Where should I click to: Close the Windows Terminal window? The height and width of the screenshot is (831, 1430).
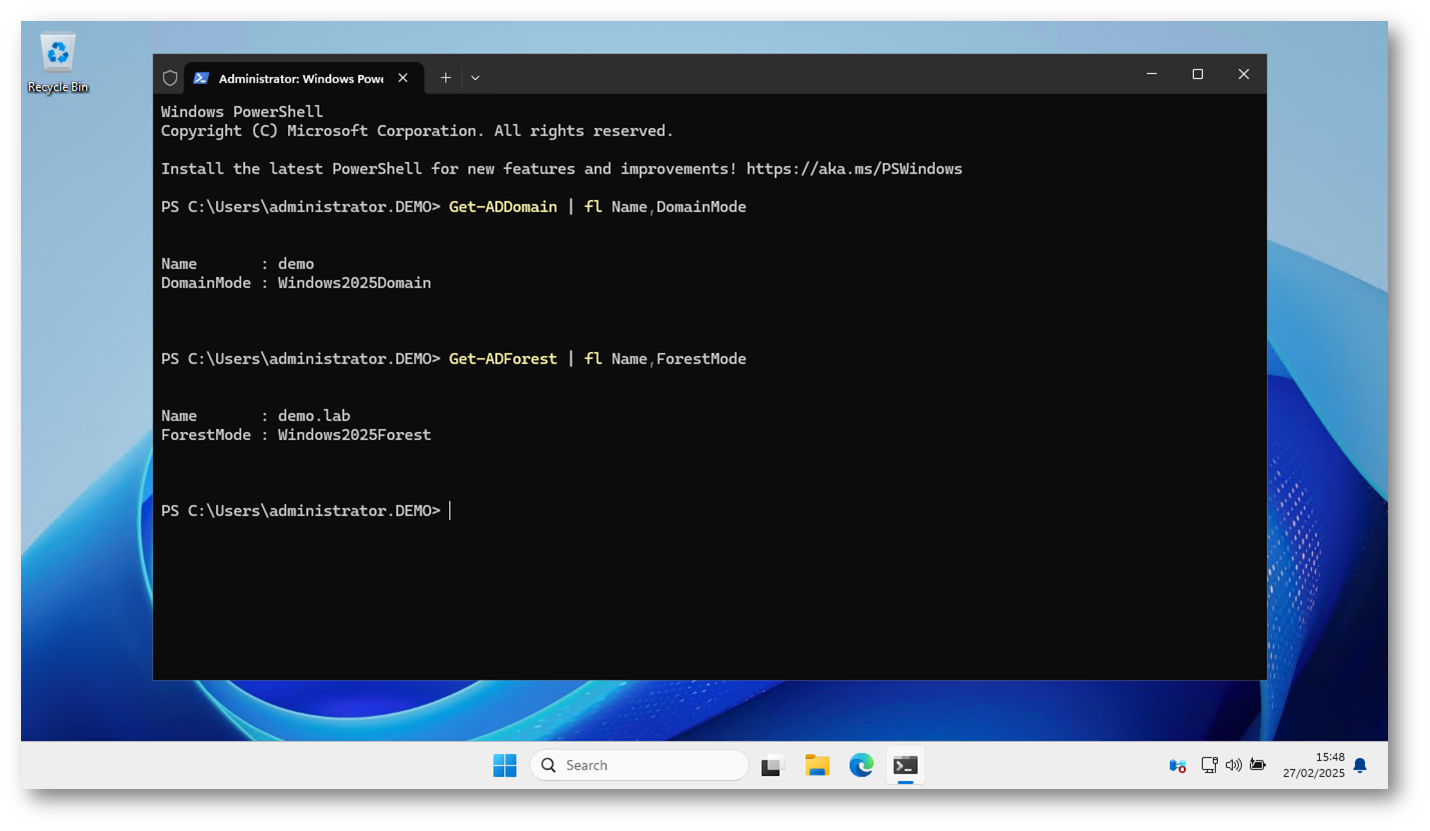click(x=1244, y=74)
